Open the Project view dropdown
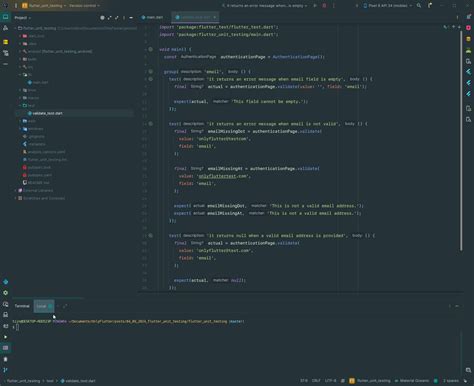474x386 pixels. [23, 18]
